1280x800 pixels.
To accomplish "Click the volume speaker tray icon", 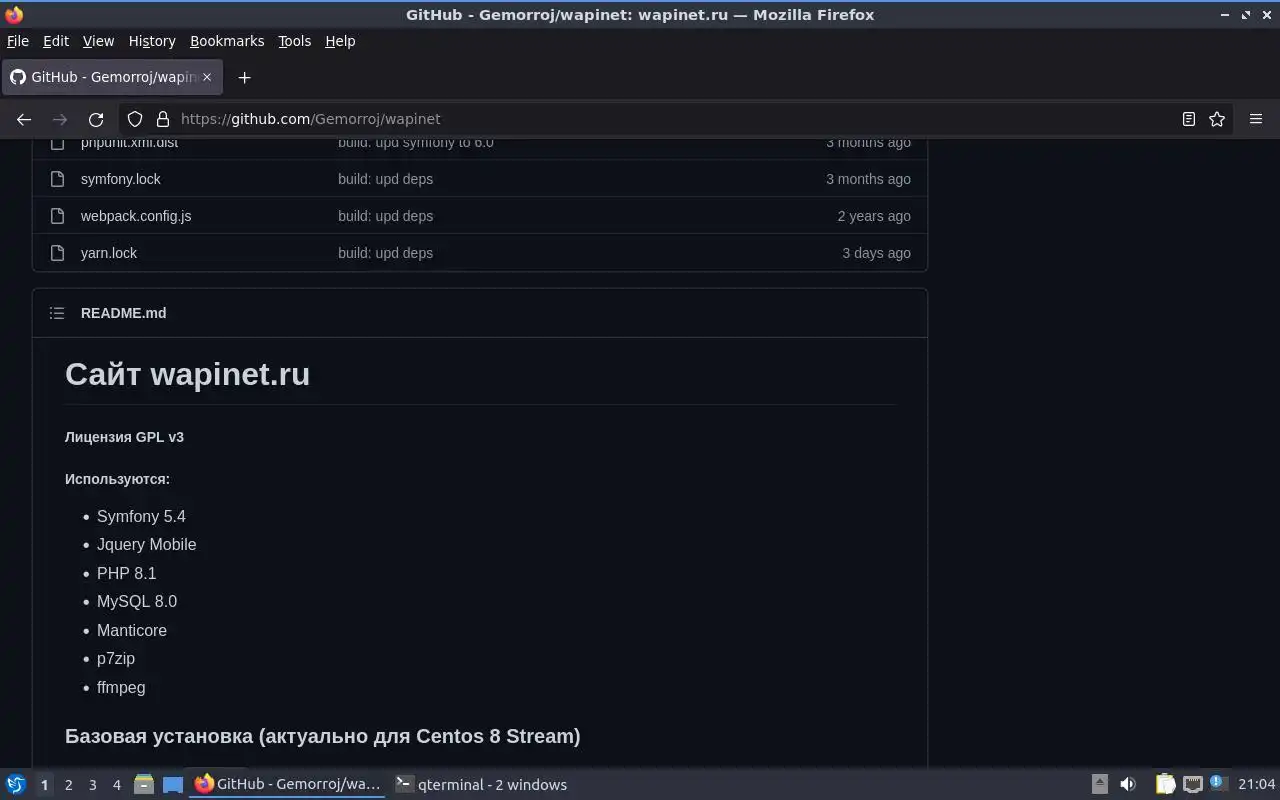I will 1127,784.
